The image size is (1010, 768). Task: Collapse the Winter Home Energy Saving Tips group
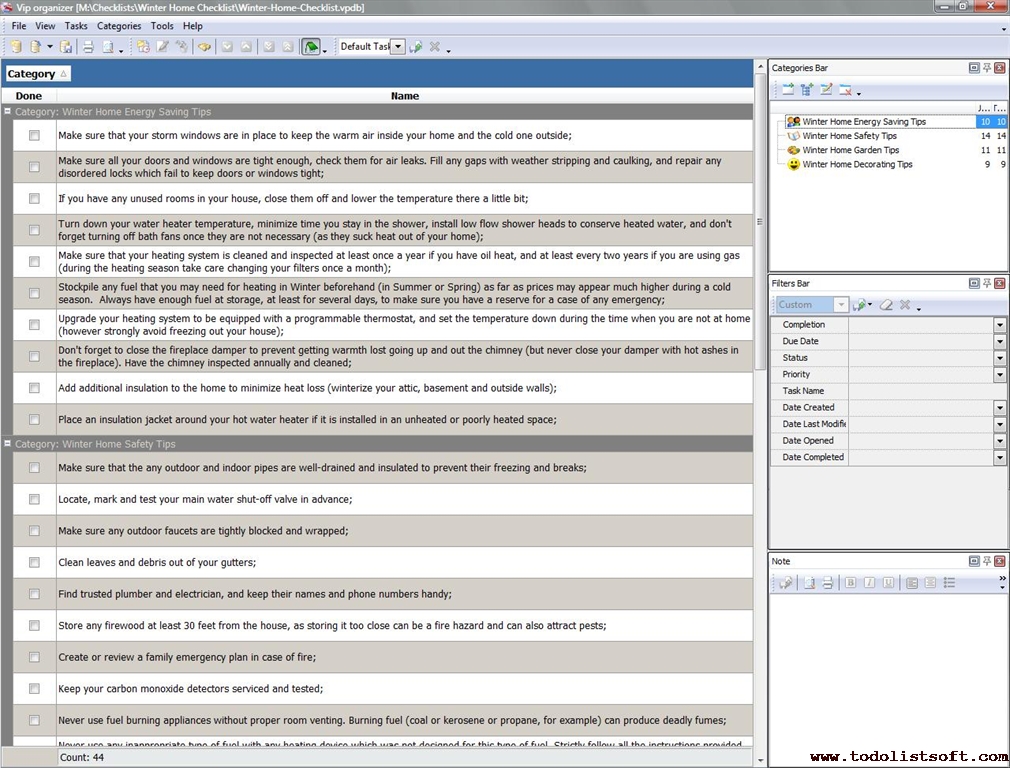pos(8,112)
